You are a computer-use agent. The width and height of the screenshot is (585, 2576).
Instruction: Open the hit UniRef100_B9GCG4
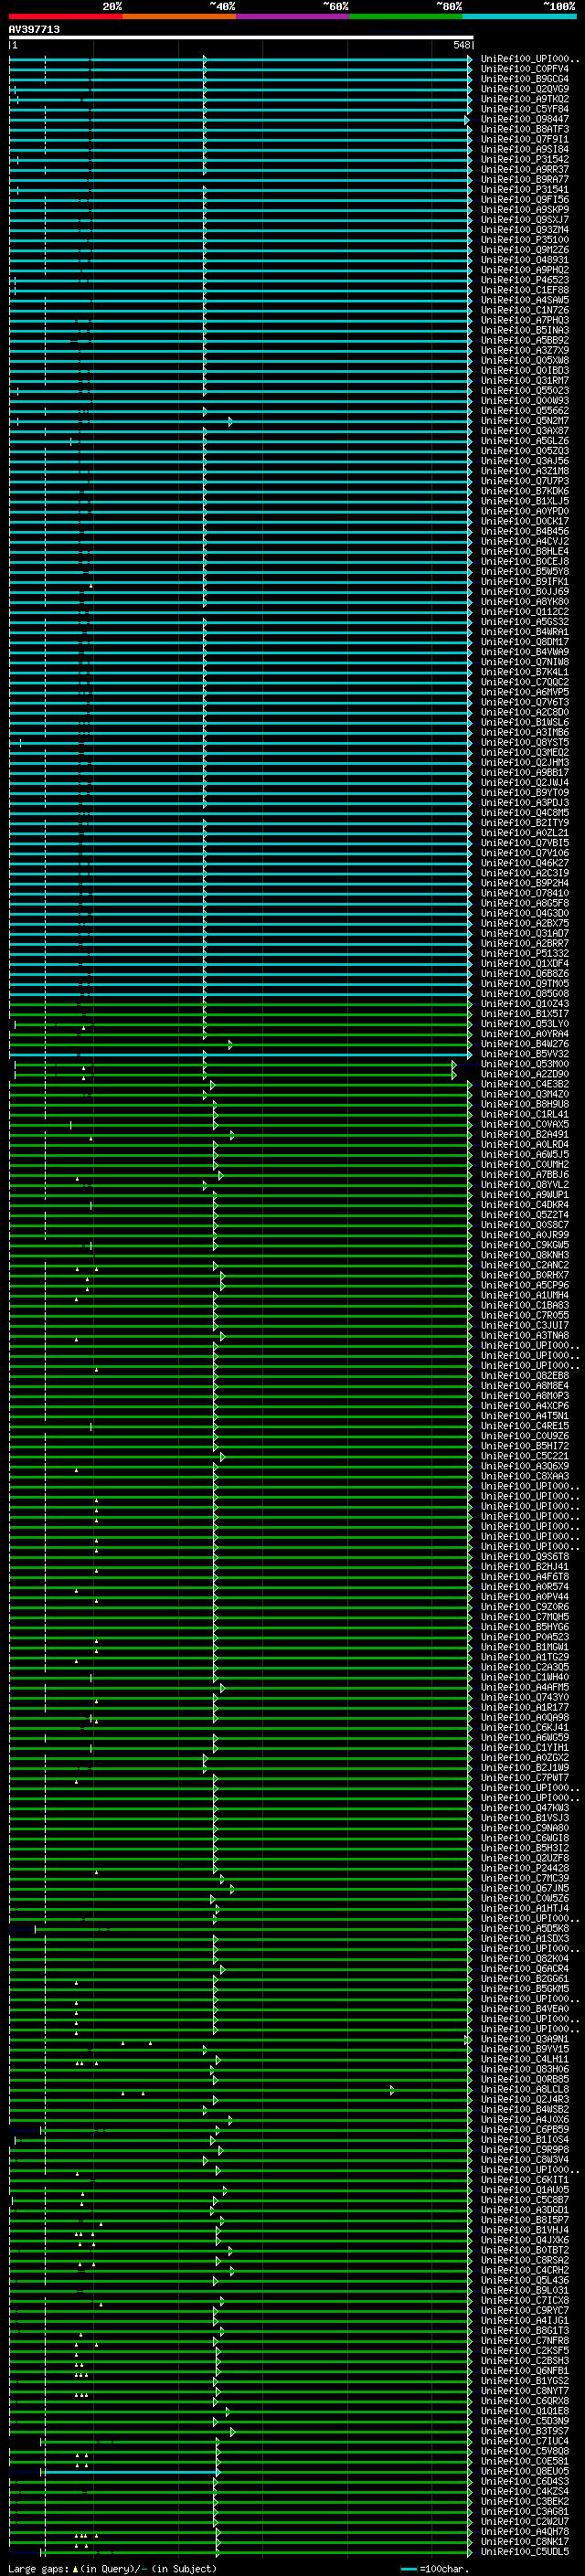pyautogui.click(x=525, y=79)
